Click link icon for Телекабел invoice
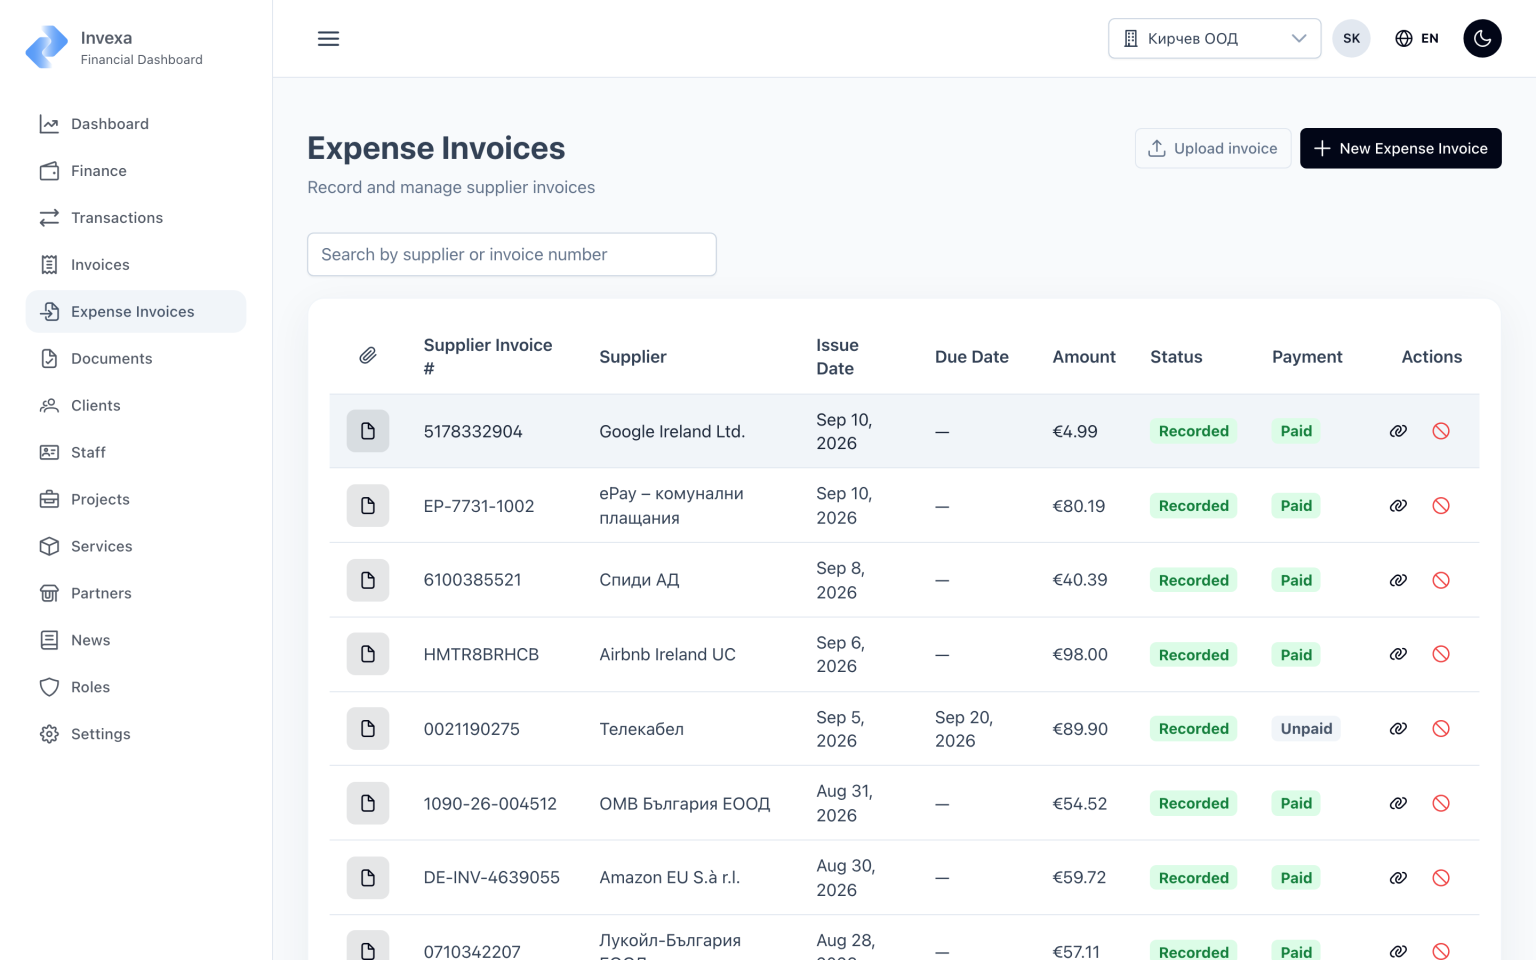The image size is (1536, 960). (1398, 729)
